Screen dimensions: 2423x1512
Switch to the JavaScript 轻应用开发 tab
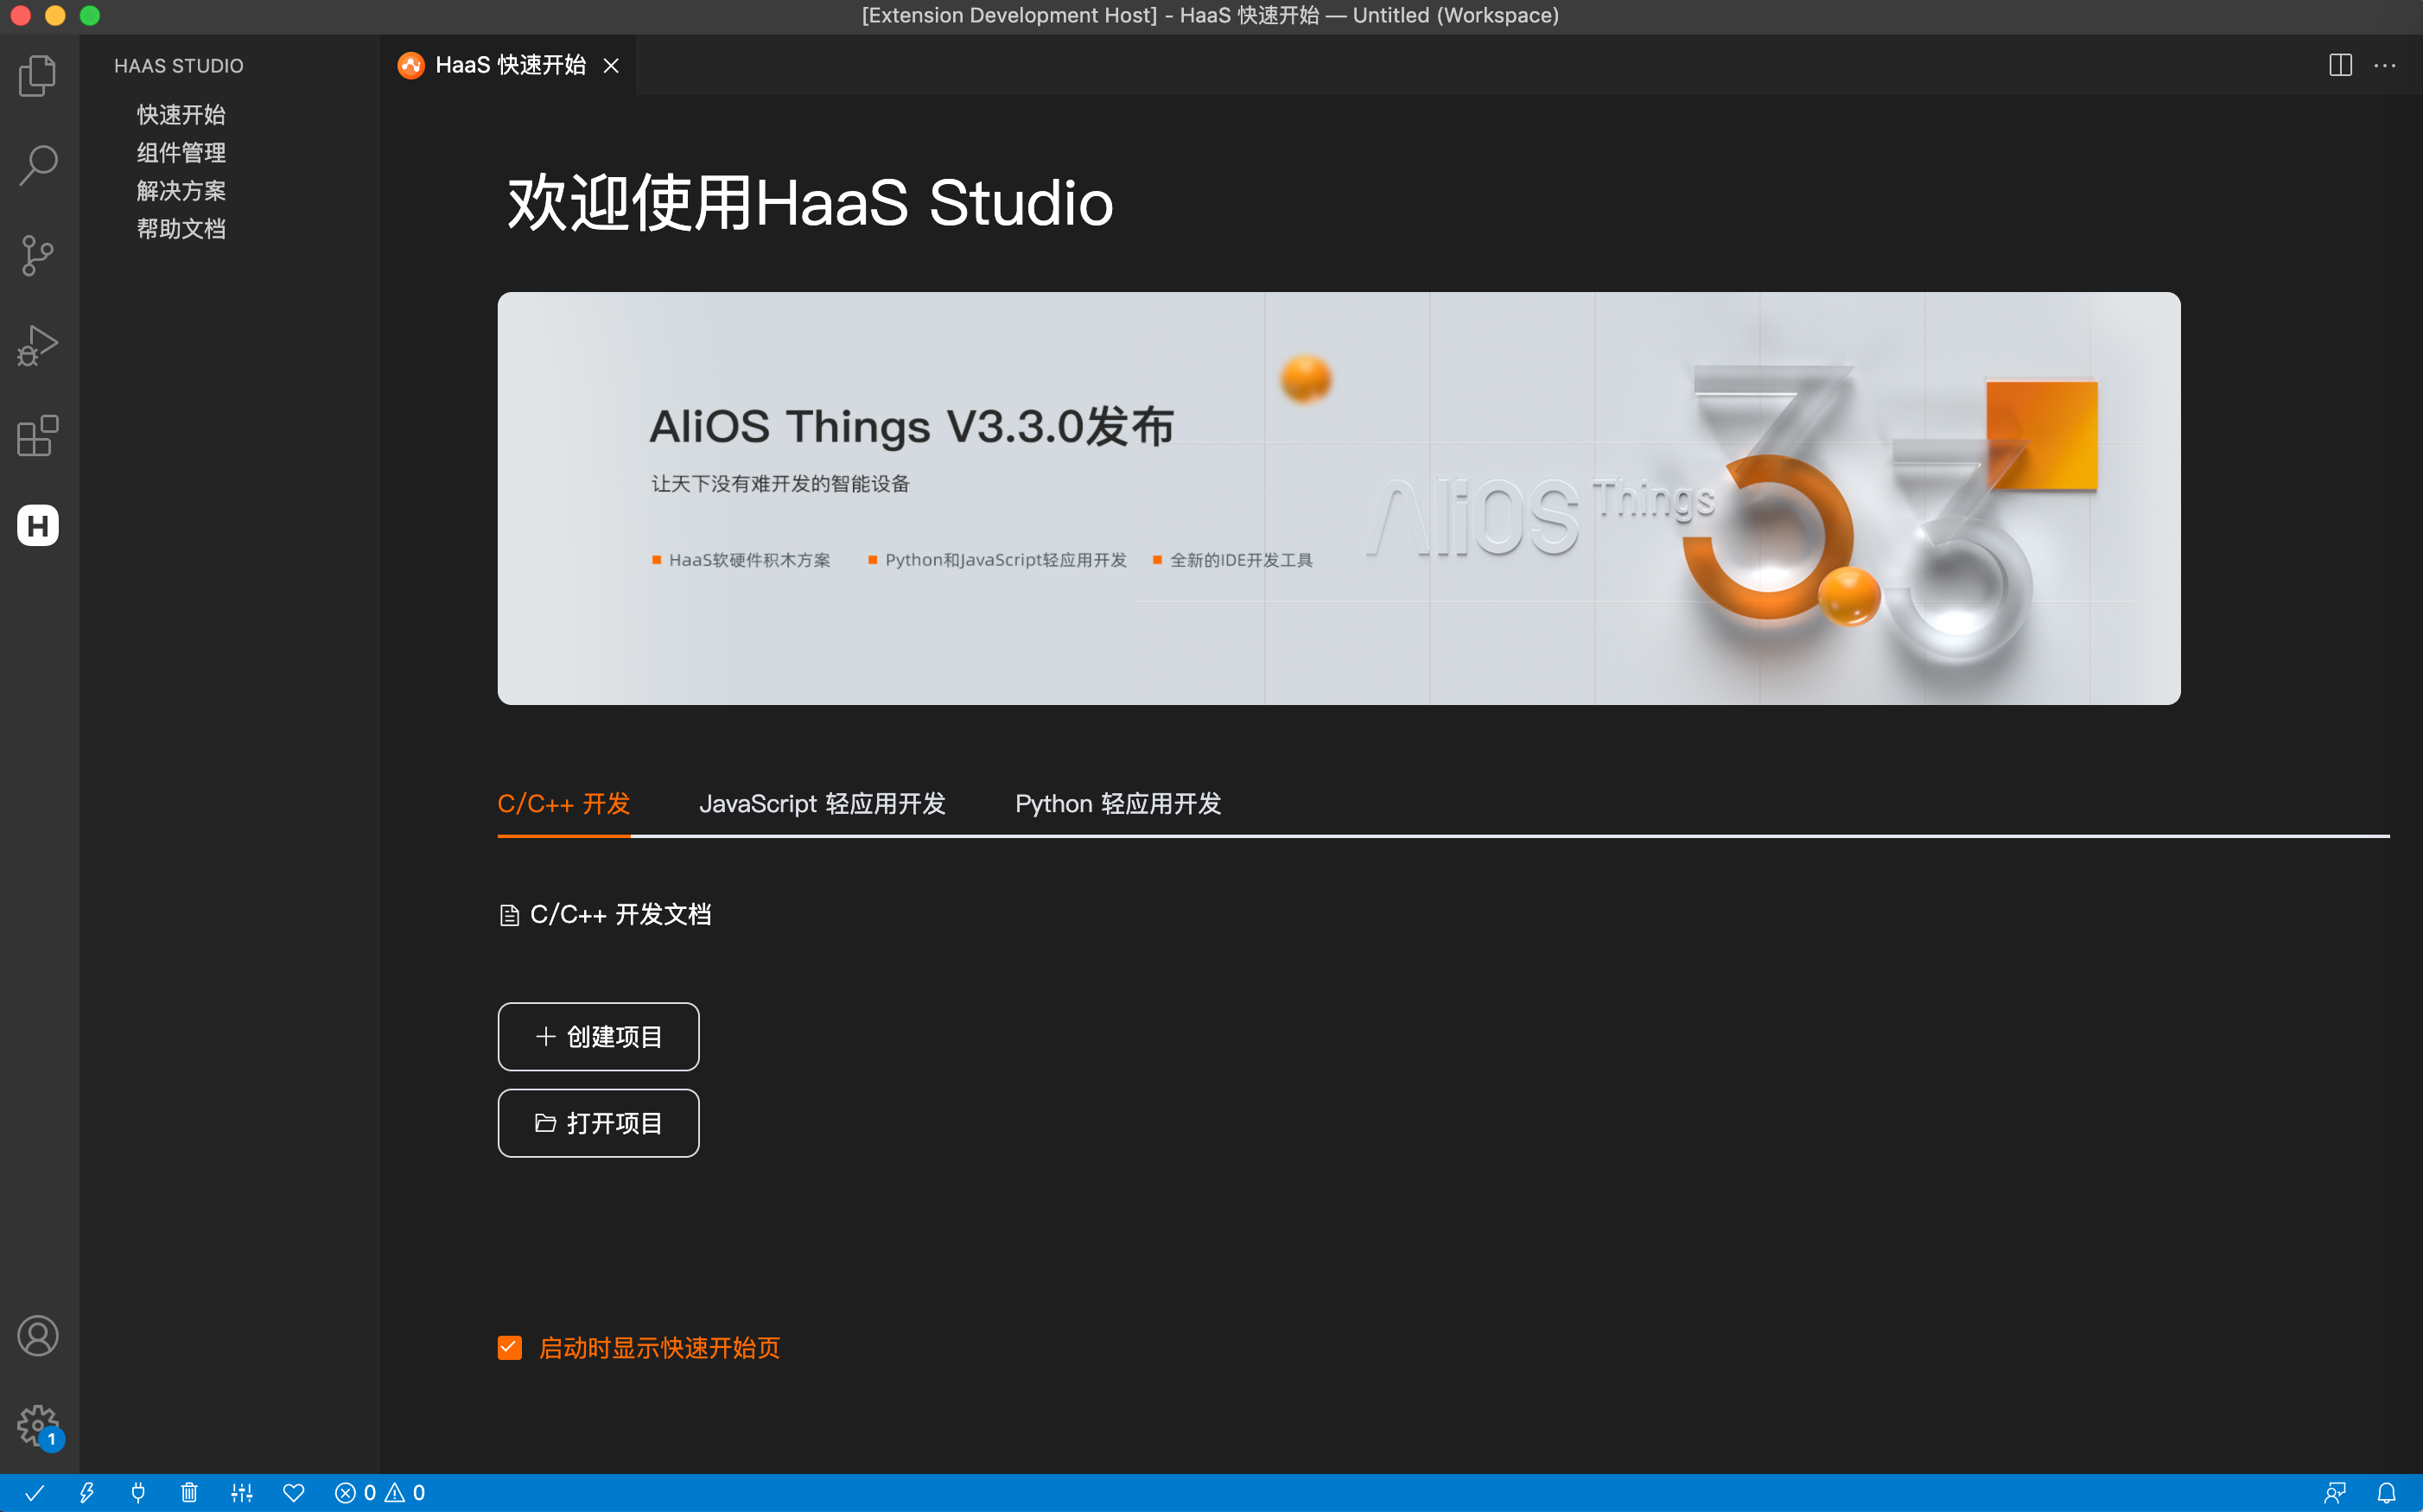(x=822, y=803)
